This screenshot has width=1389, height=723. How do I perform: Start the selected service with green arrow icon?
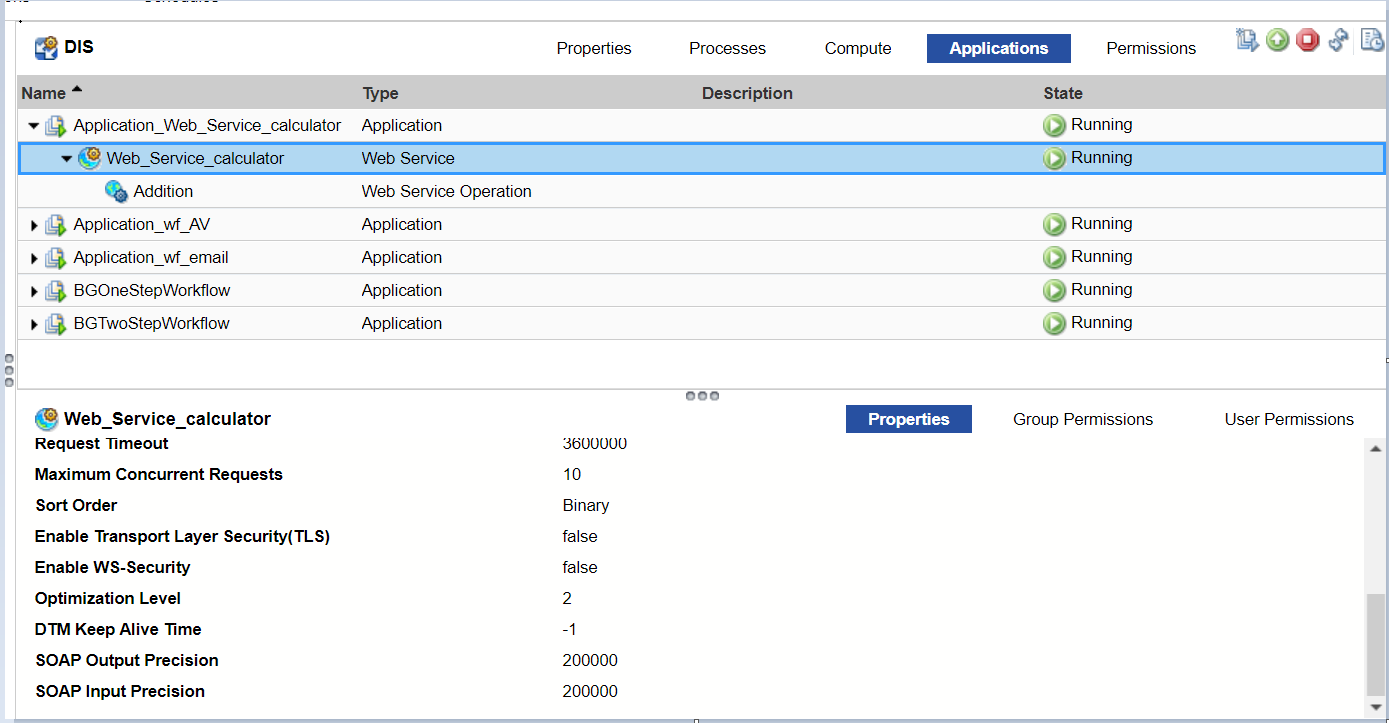1277,40
